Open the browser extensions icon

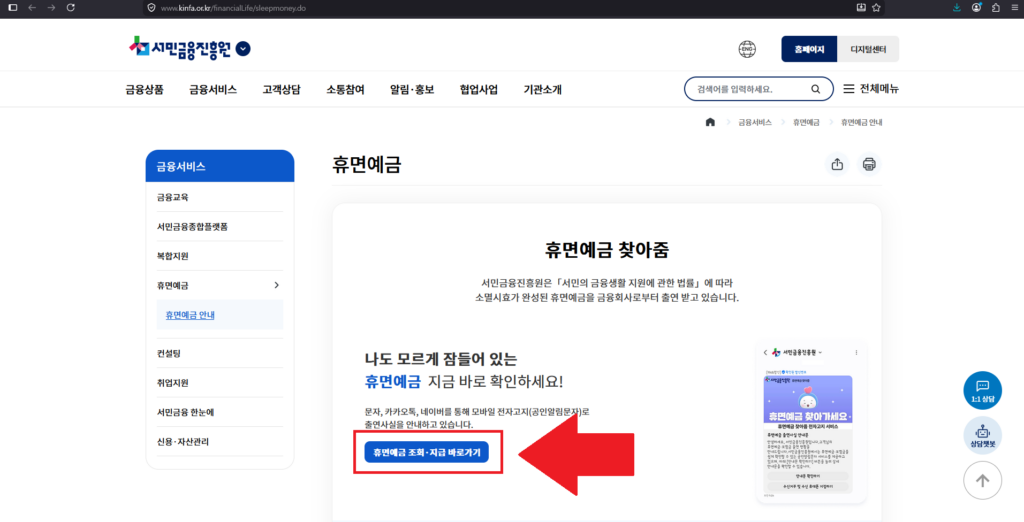995,7
